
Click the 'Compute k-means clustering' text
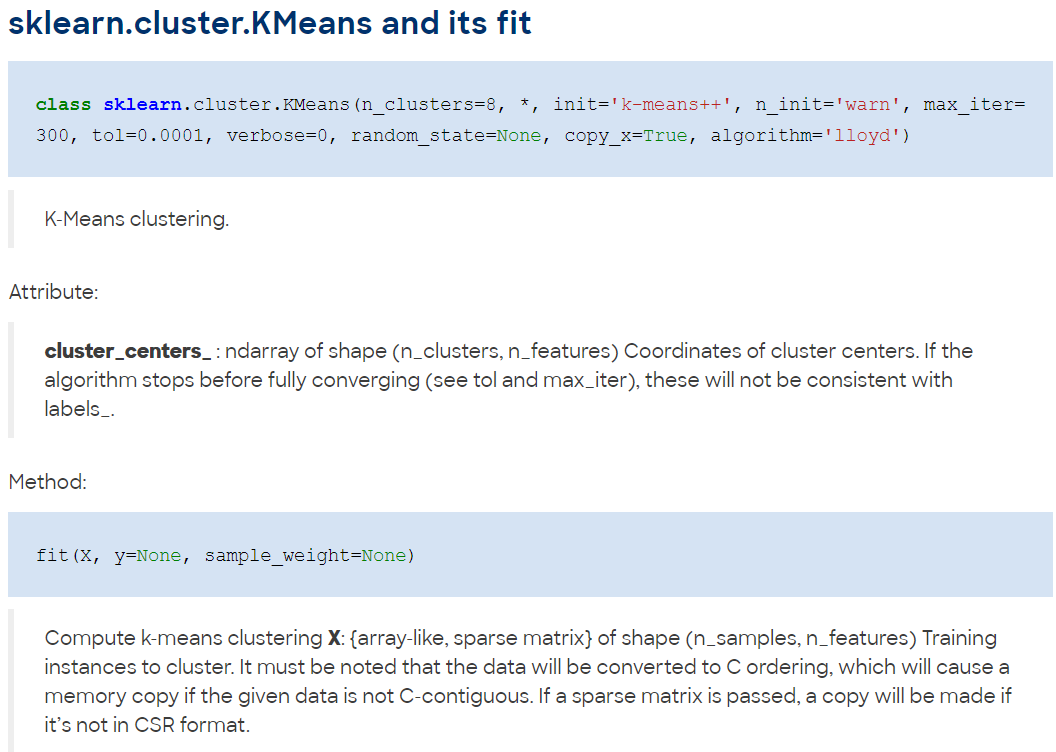(183, 638)
